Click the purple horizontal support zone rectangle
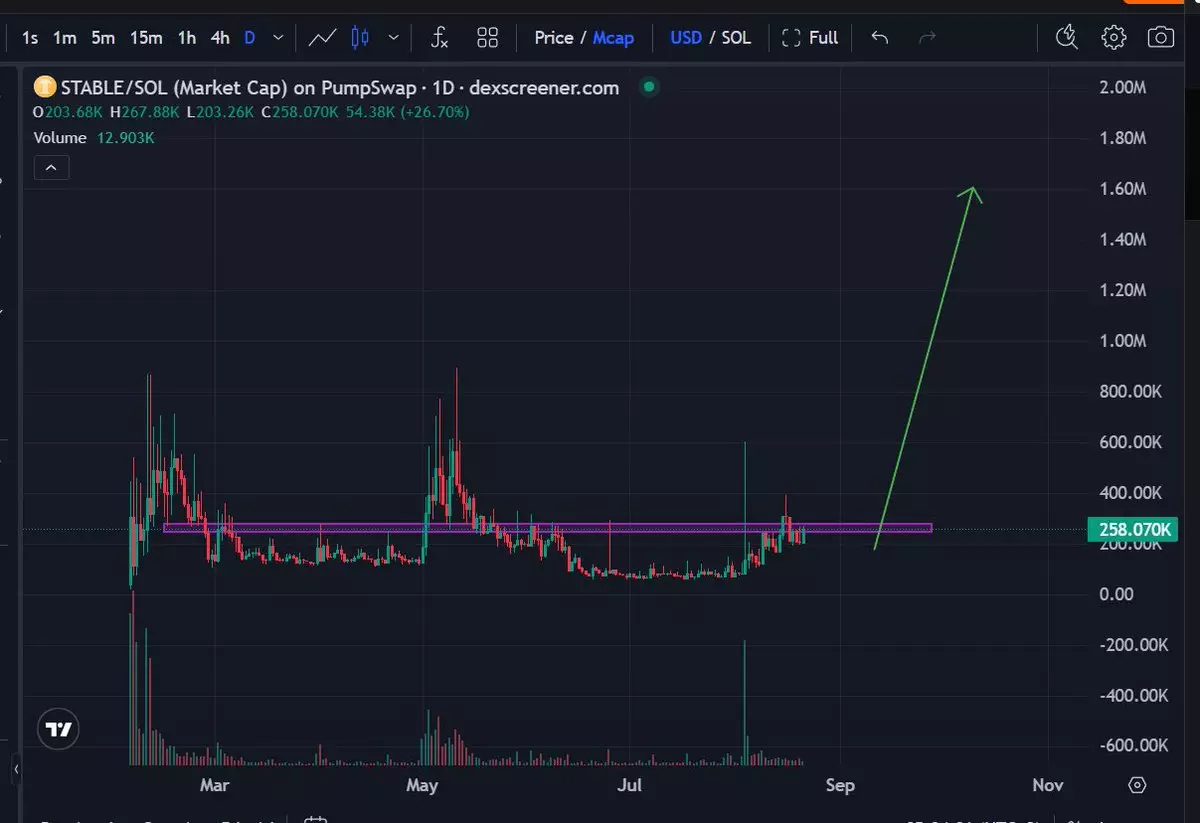This screenshot has height=823, width=1200. click(547, 528)
